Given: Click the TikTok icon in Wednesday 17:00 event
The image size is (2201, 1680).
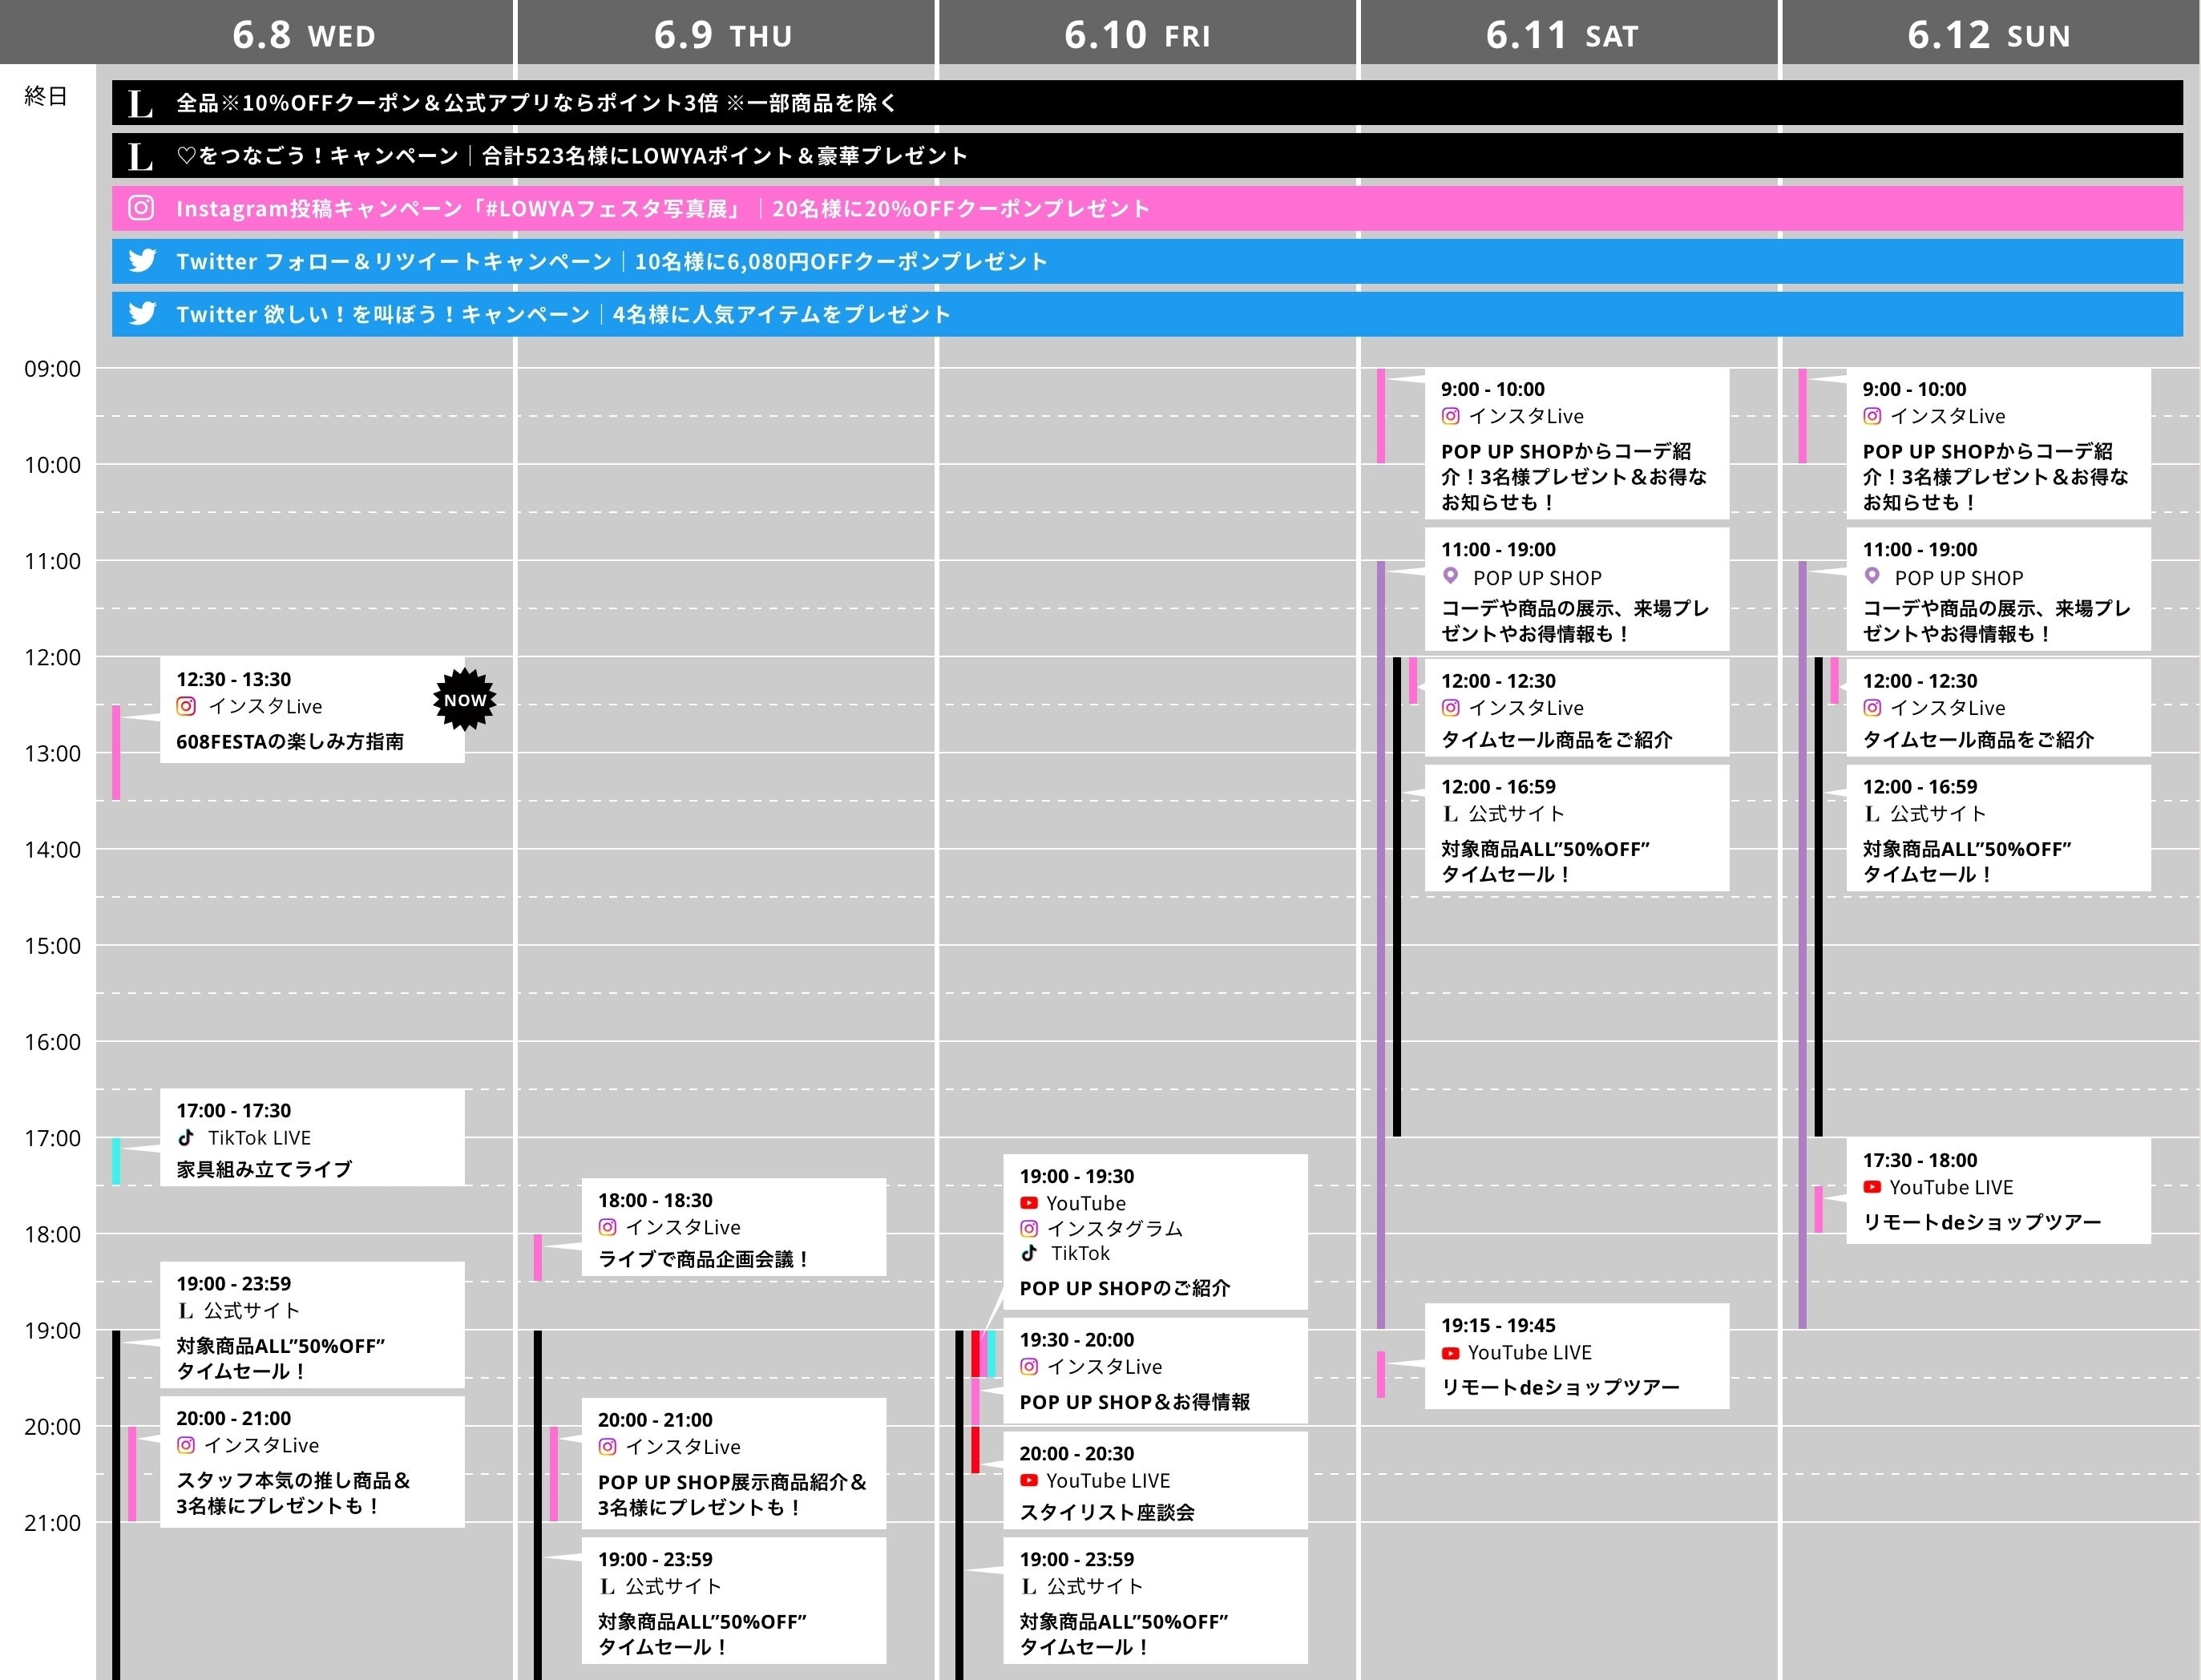Looking at the screenshot, I should (x=186, y=1138).
